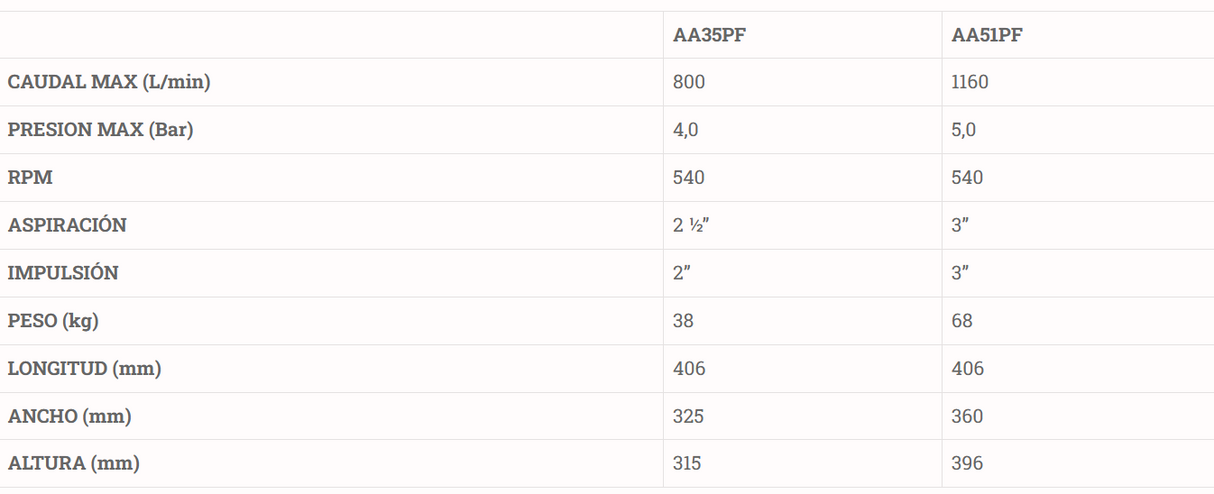The height and width of the screenshot is (494, 1214).
Task: Select the CAUDAL MAX (L/min) row label
Action: tap(109, 82)
